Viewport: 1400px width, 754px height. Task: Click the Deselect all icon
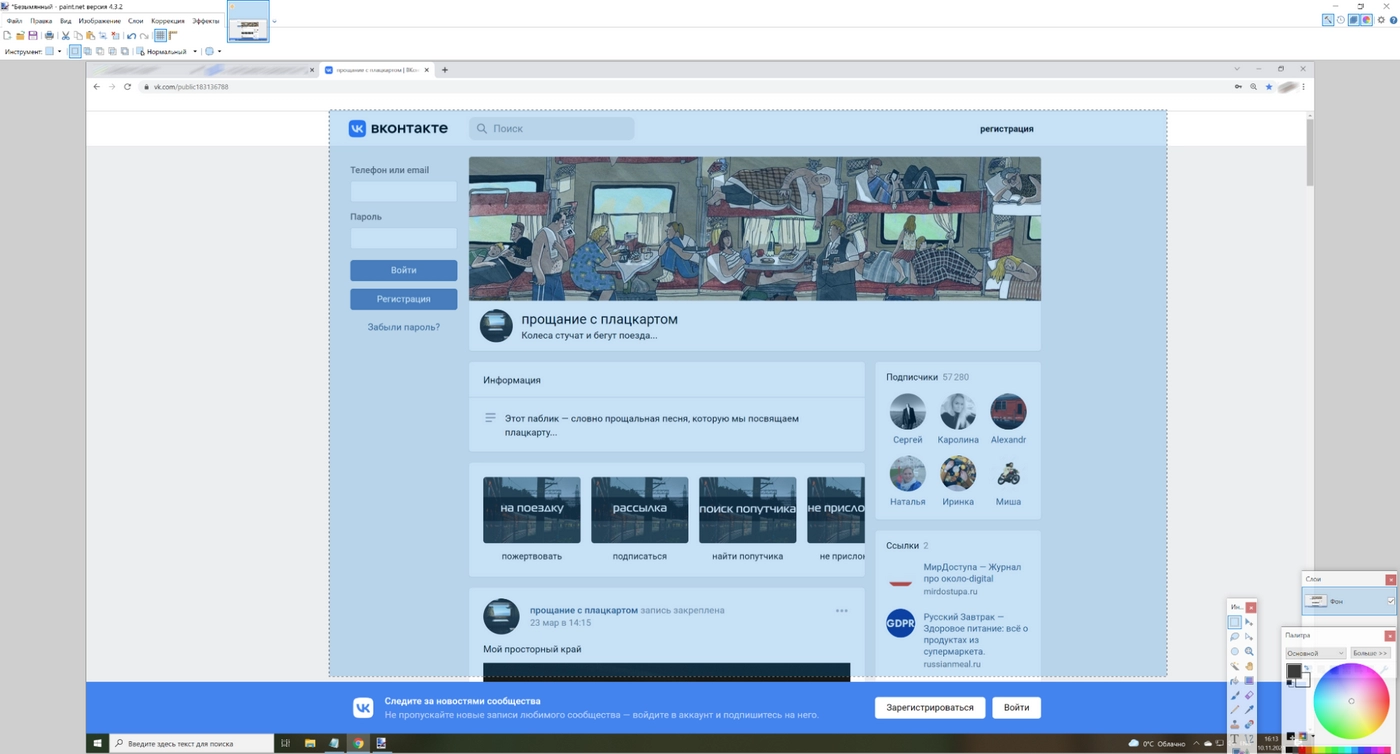pyautogui.click(x=115, y=36)
